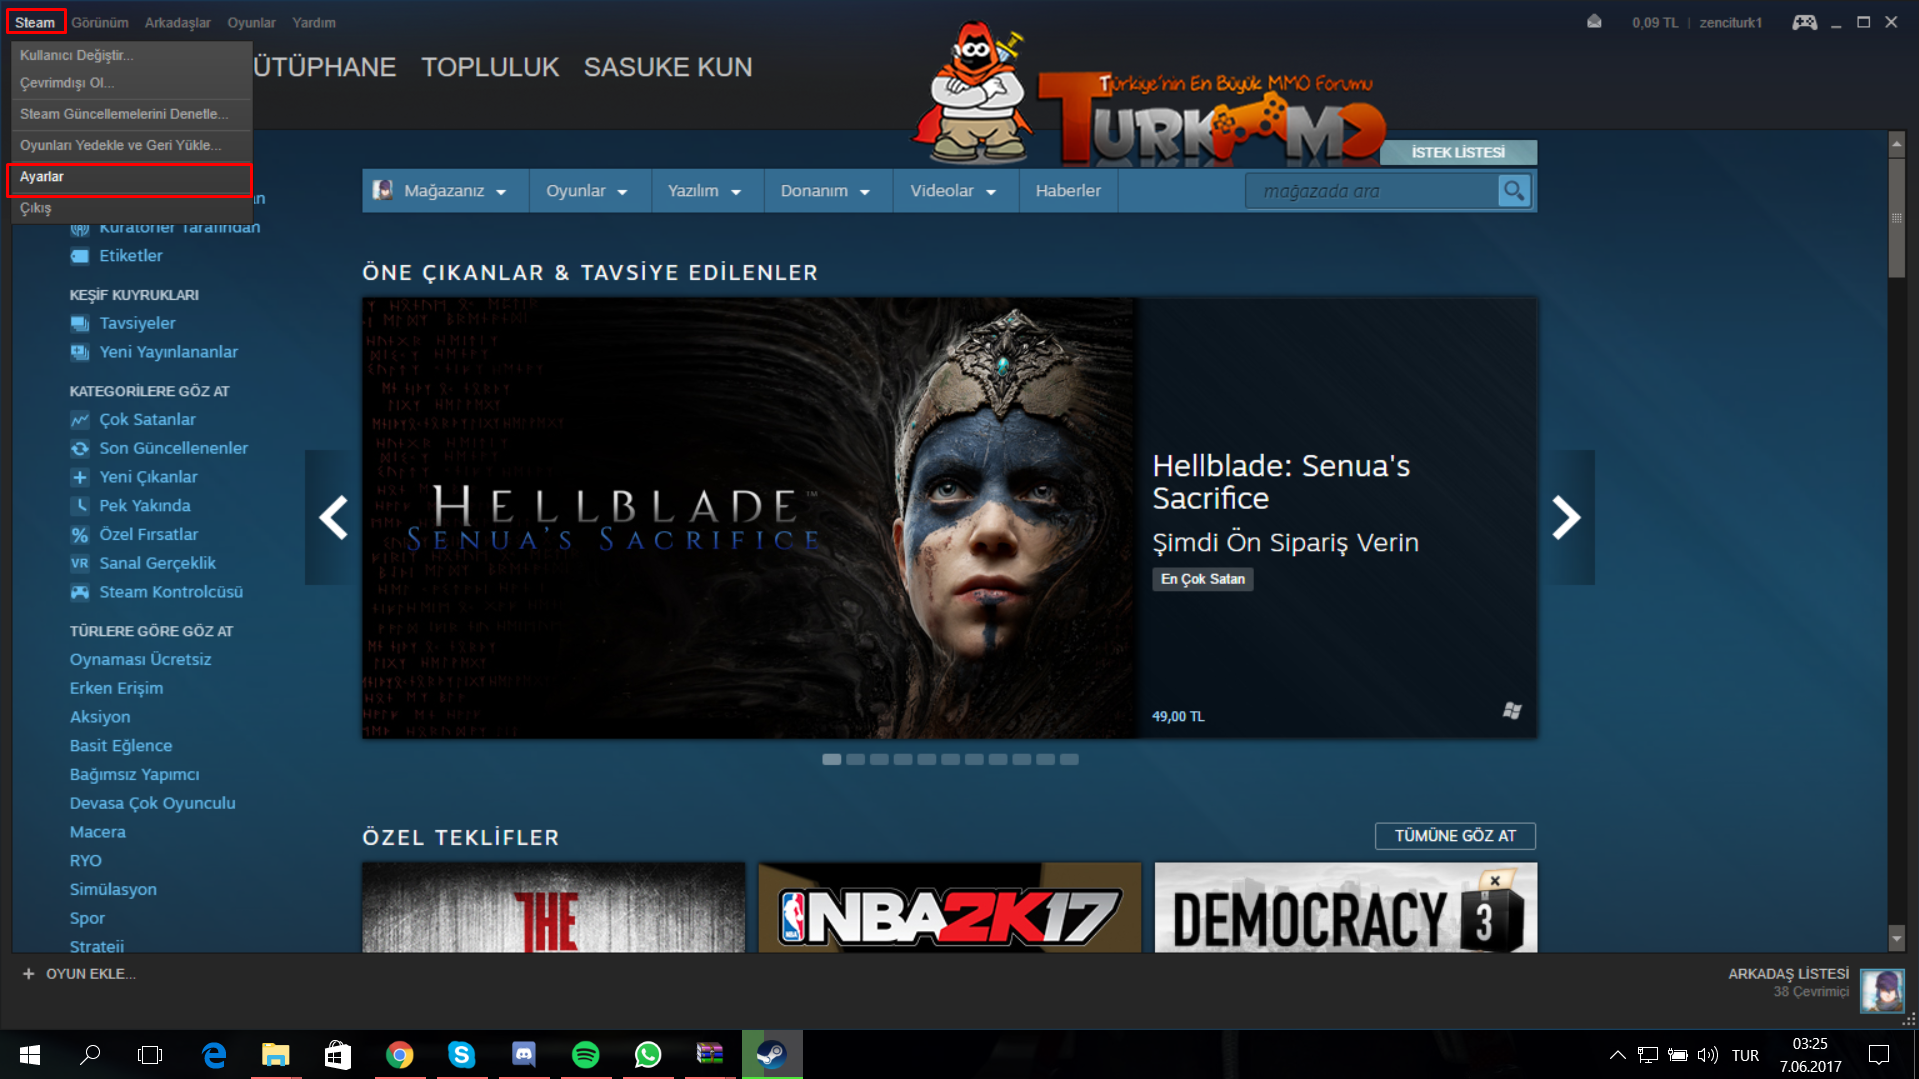The width and height of the screenshot is (1919, 1079).
Task: Click the Pek Yakında clock icon
Action: [x=80, y=506]
